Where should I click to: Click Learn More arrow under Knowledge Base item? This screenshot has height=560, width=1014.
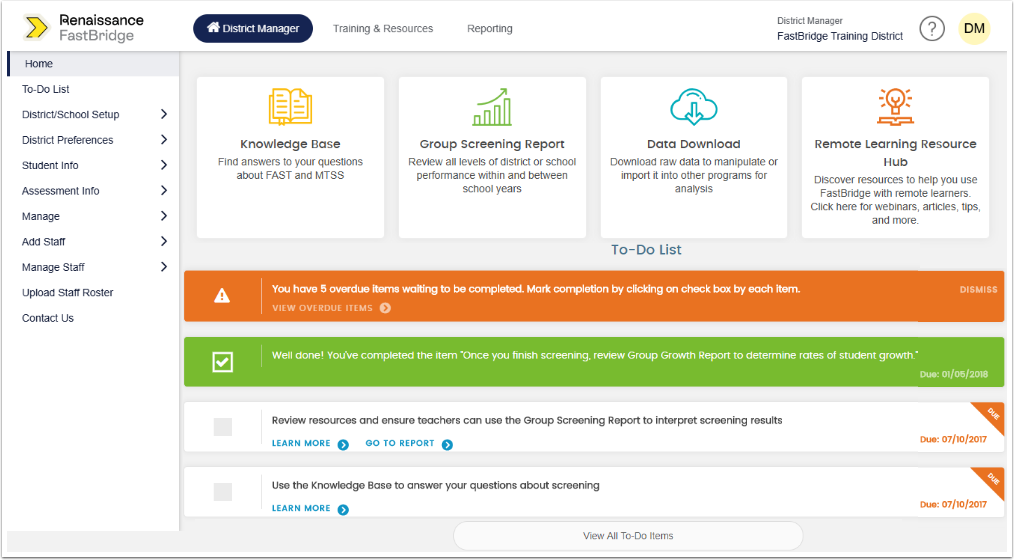click(343, 510)
